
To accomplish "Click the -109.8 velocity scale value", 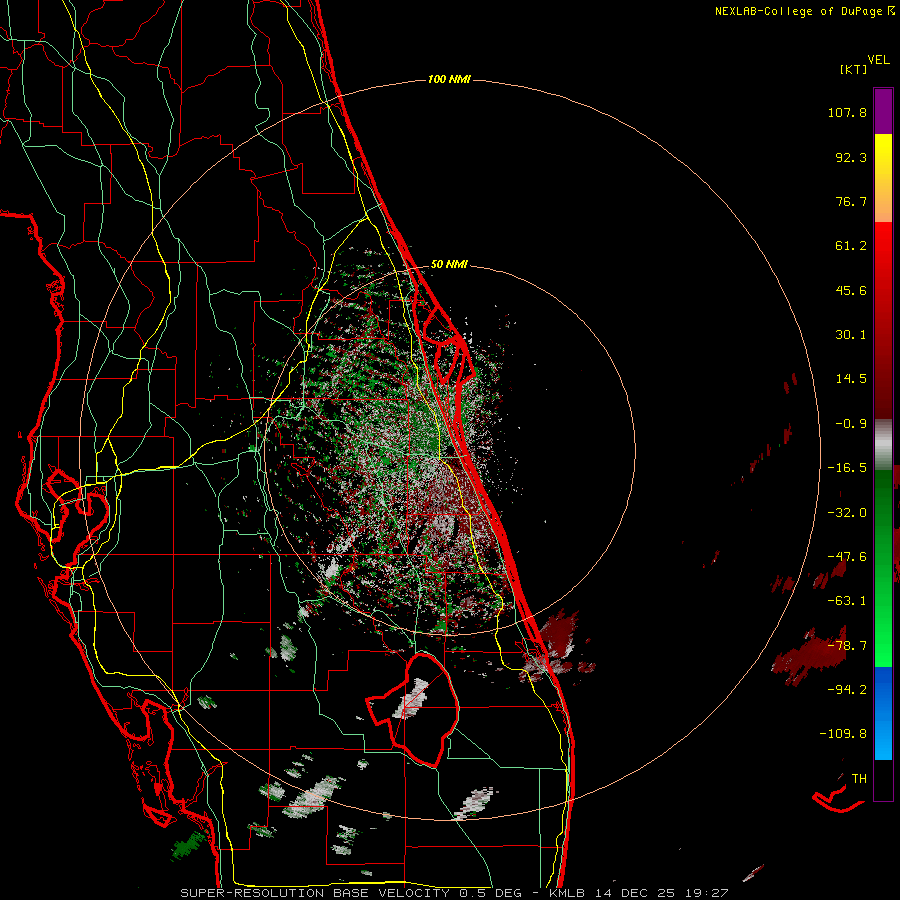I will tap(843, 734).
